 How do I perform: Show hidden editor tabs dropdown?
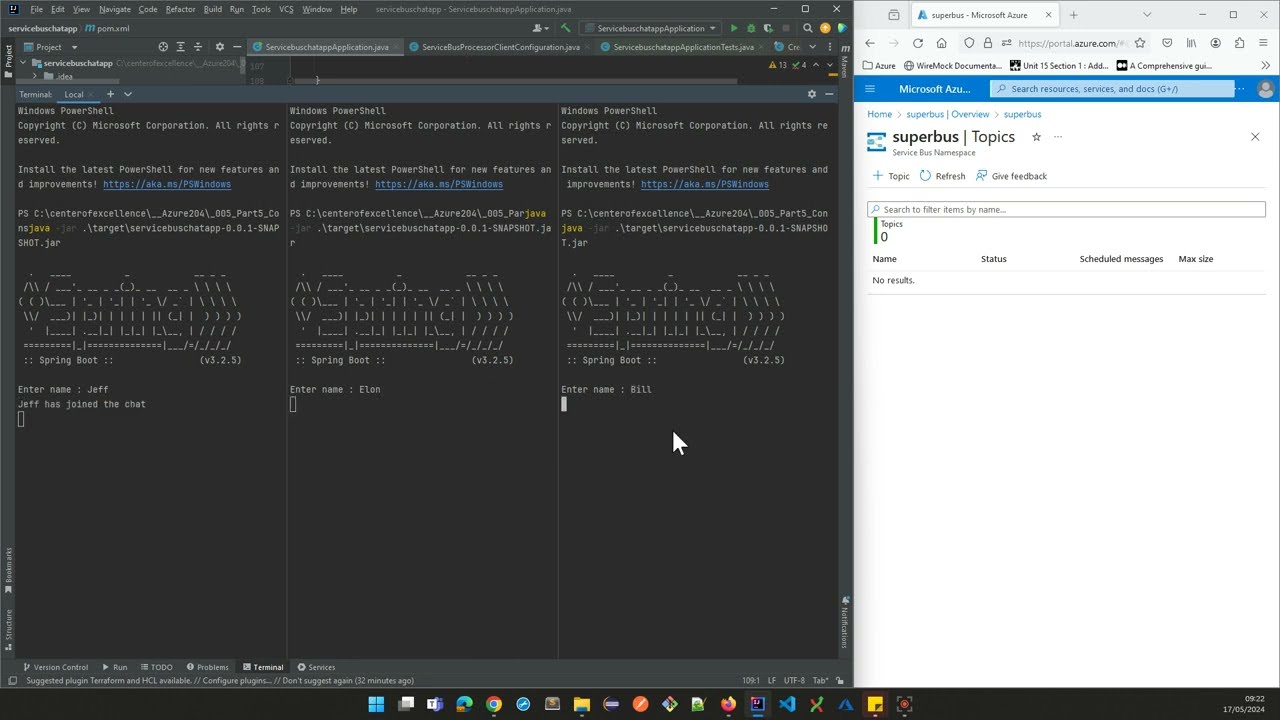811,47
